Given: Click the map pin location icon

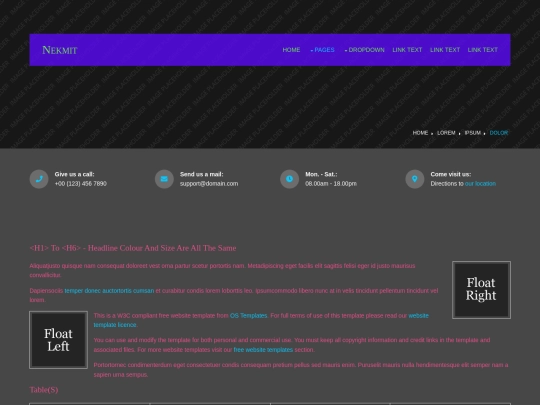Looking at the screenshot, I should pos(415,179).
